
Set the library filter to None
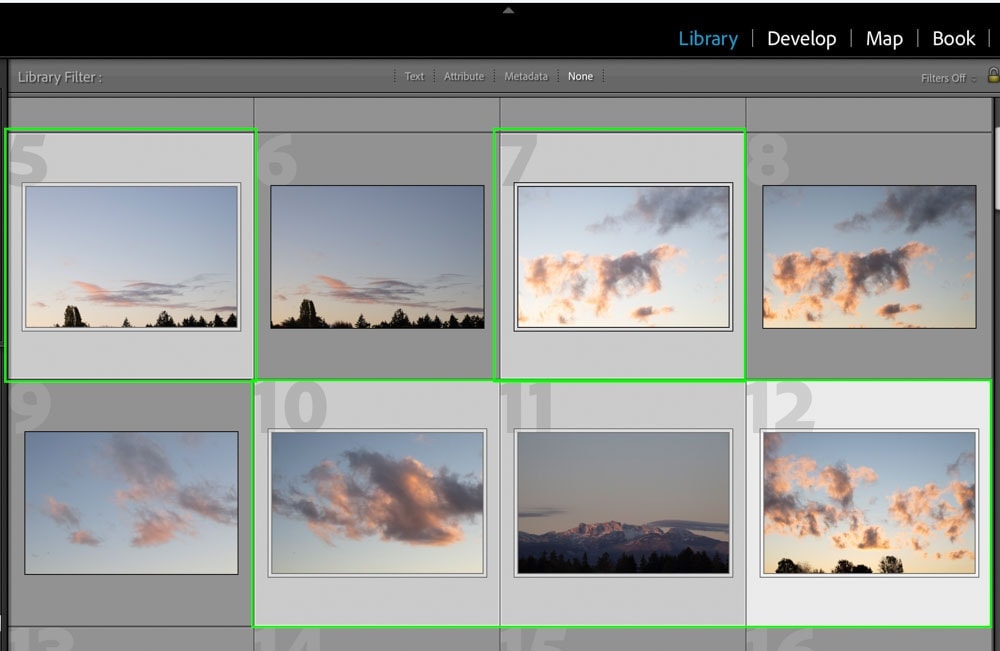click(x=580, y=77)
